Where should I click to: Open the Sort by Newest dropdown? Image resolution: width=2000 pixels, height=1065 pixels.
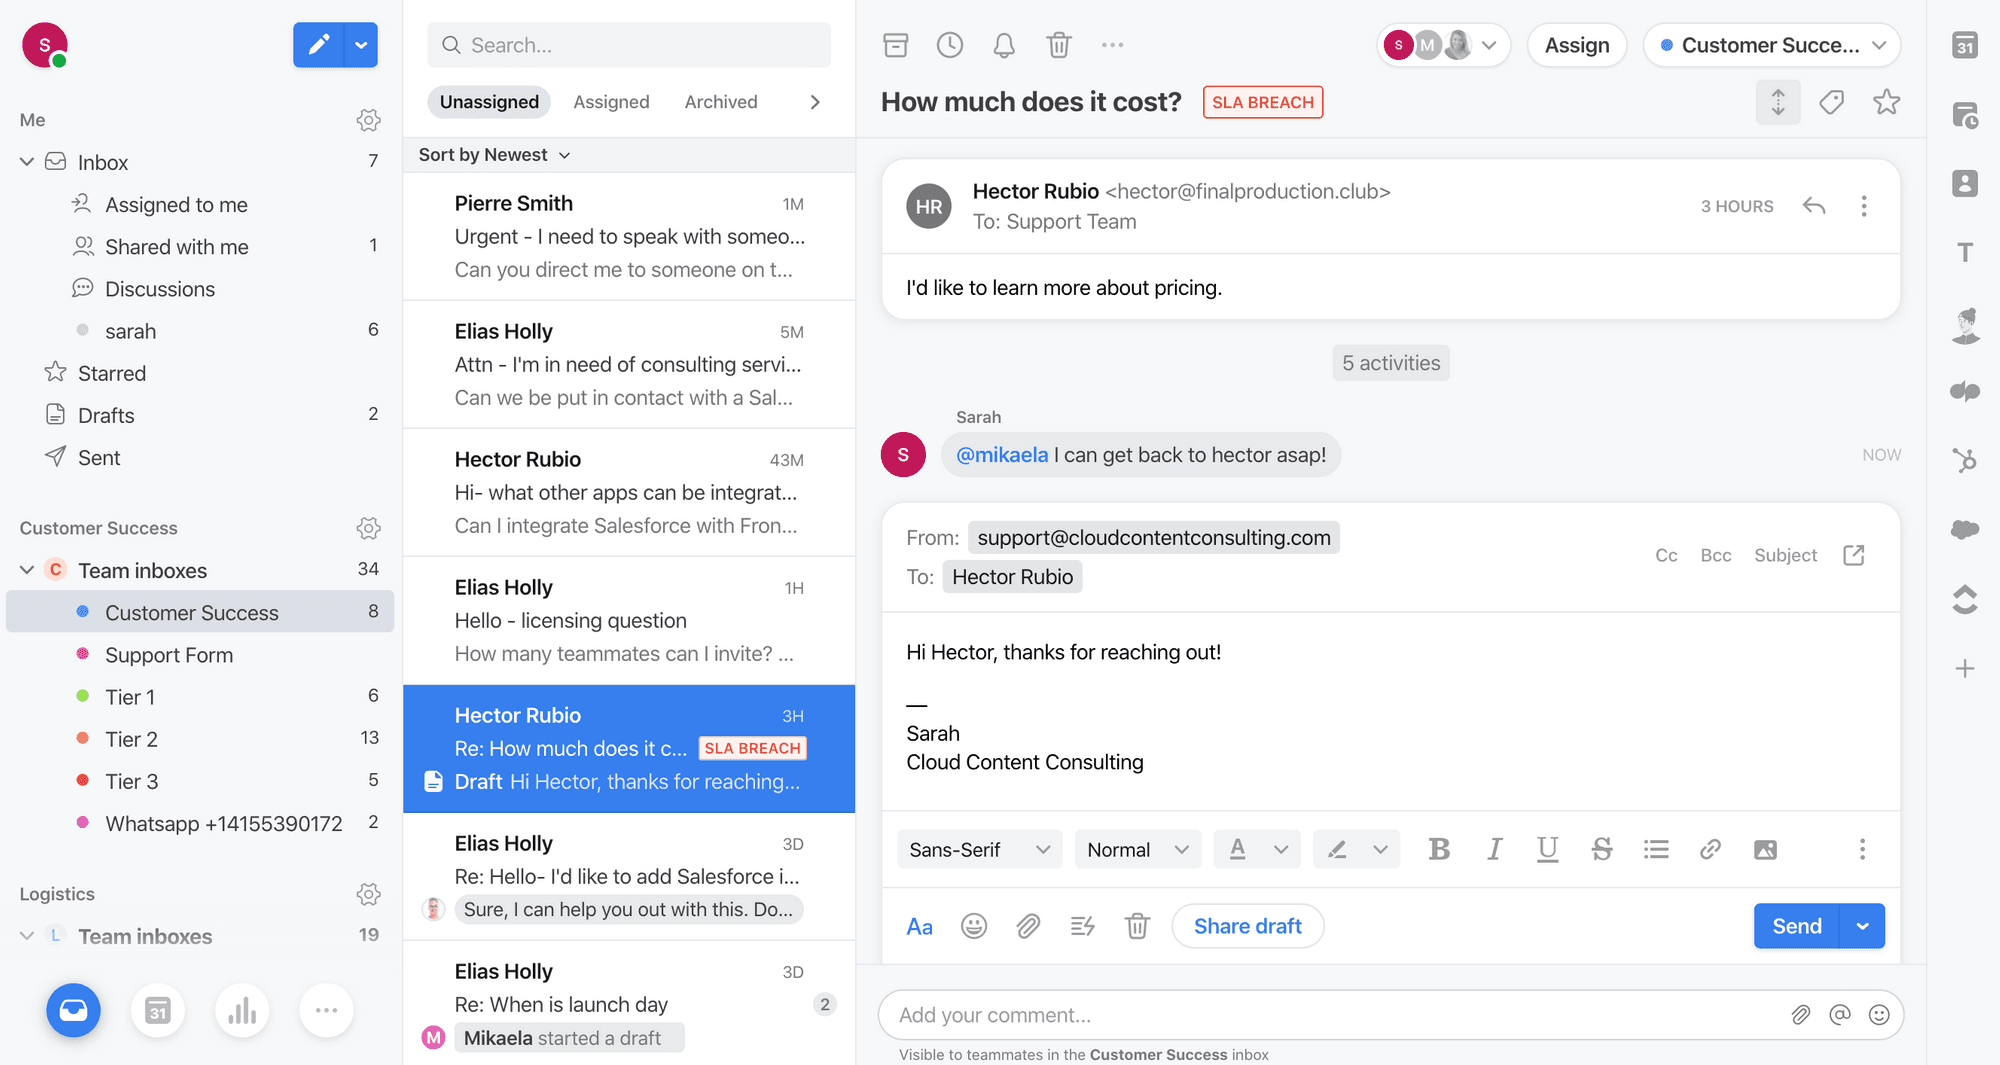point(494,155)
